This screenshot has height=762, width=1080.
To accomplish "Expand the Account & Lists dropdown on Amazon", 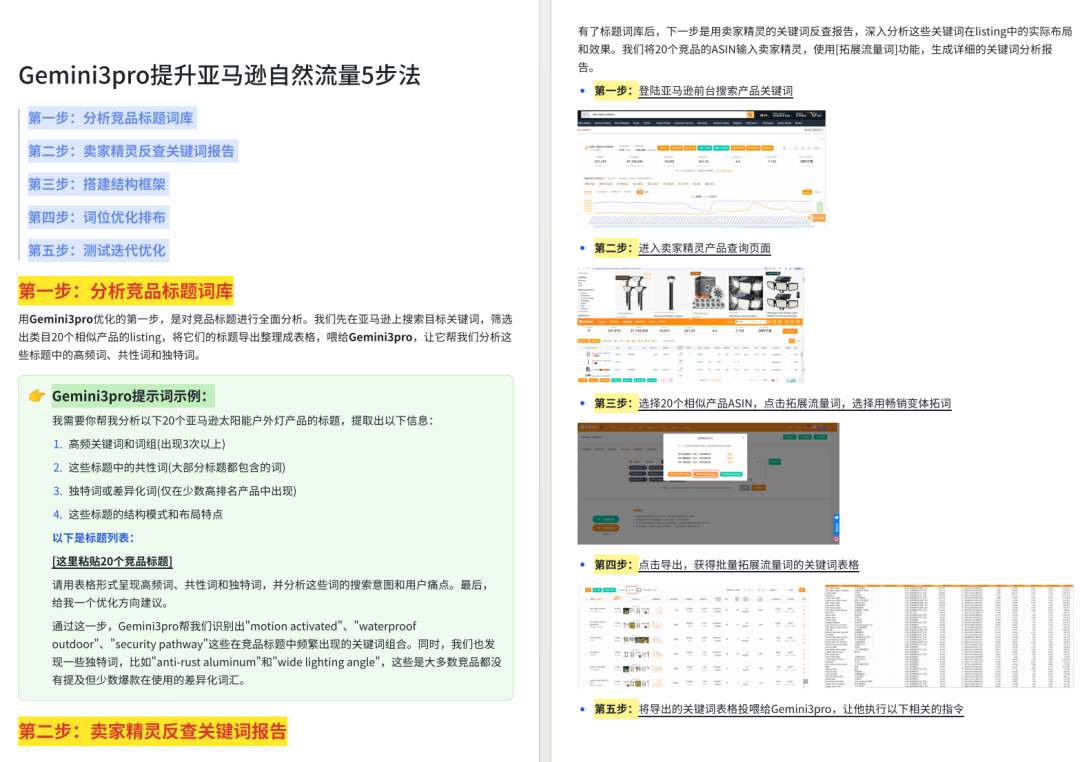I will point(781,115).
